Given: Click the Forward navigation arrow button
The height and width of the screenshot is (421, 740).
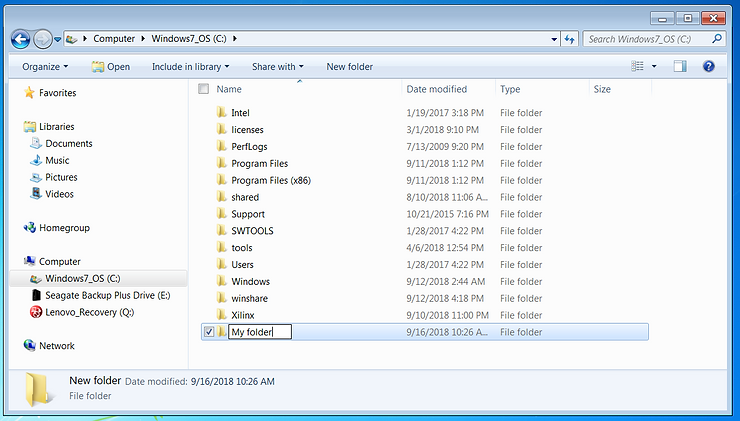Looking at the screenshot, I should [x=42, y=39].
